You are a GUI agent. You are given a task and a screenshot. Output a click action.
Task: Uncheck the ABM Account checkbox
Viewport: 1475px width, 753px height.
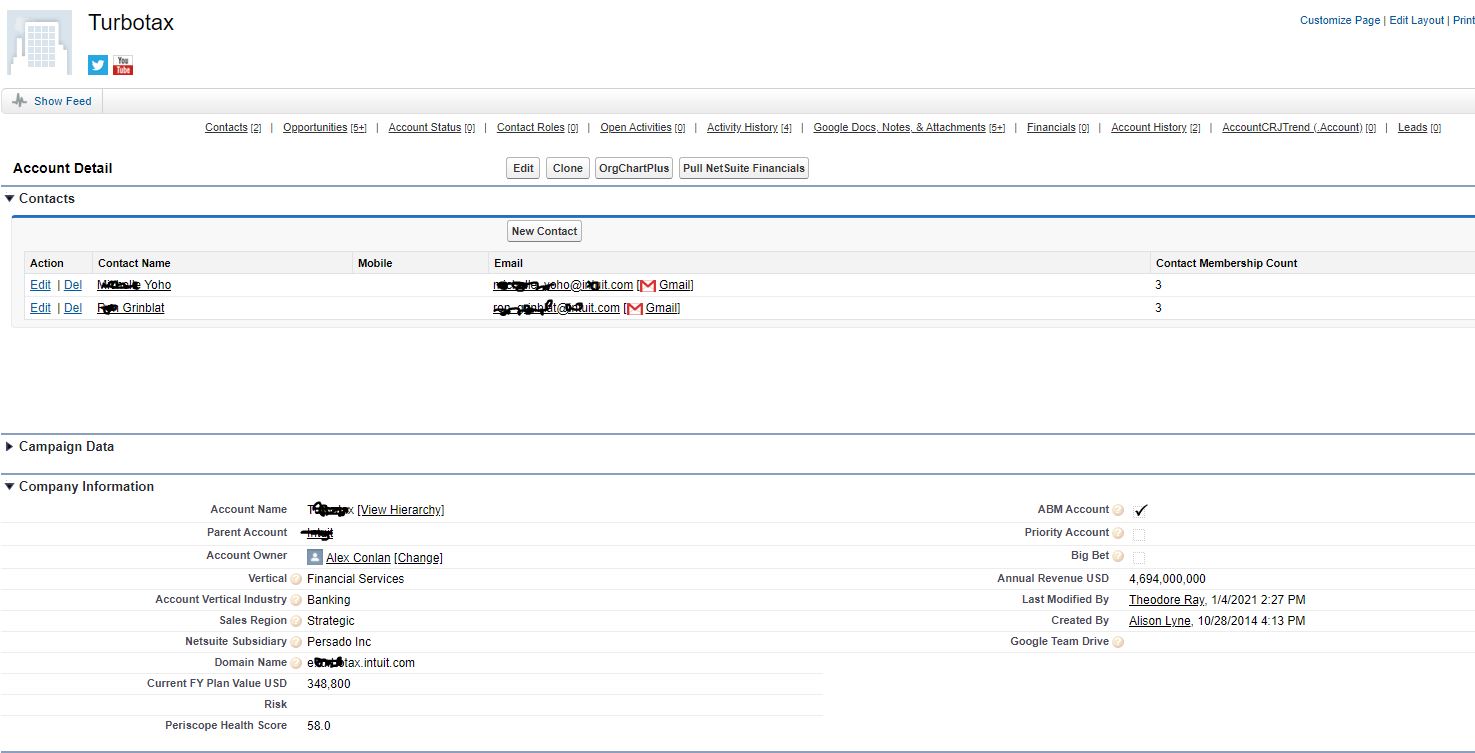pyautogui.click(x=1140, y=510)
